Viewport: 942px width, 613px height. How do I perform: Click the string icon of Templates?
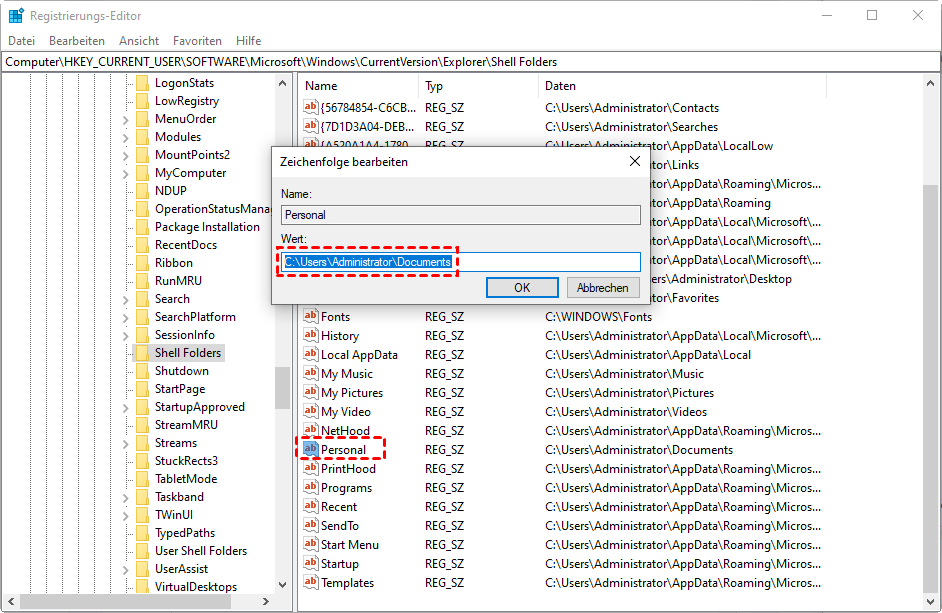point(311,582)
